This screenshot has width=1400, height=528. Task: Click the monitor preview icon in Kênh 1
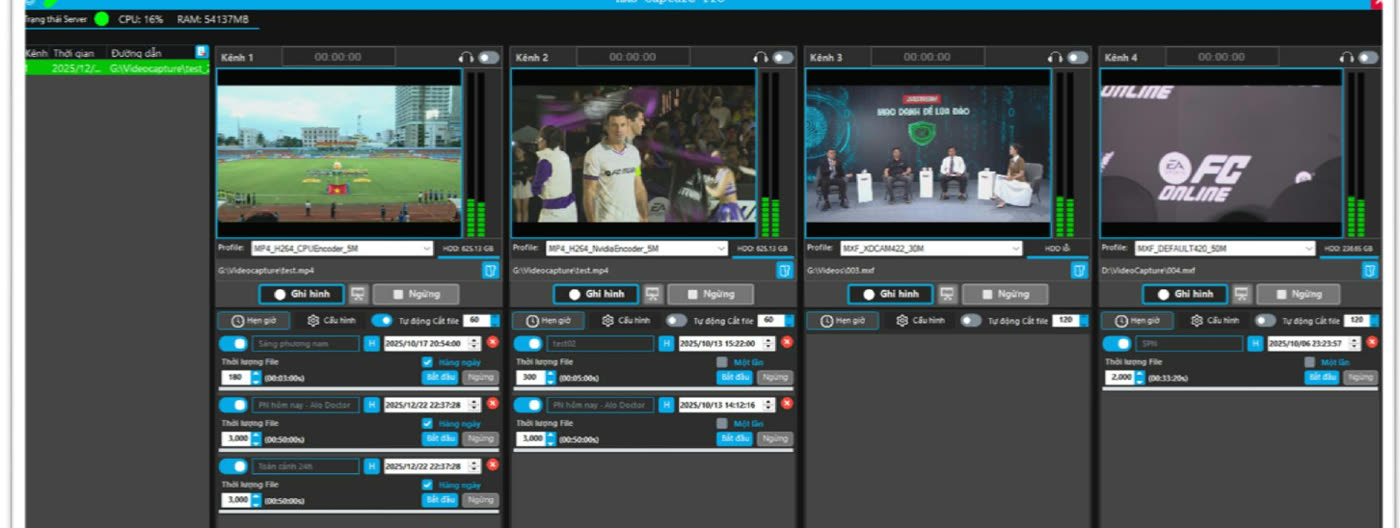pos(359,294)
